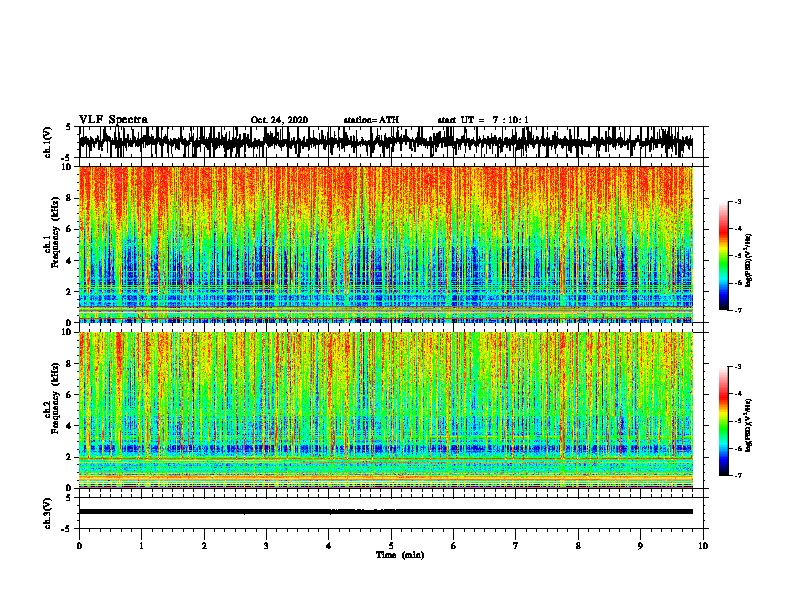This screenshot has height=612, width=792.
Task: Click time axis tick label "1"
Action: pyautogui.click(x=142, y=546)
